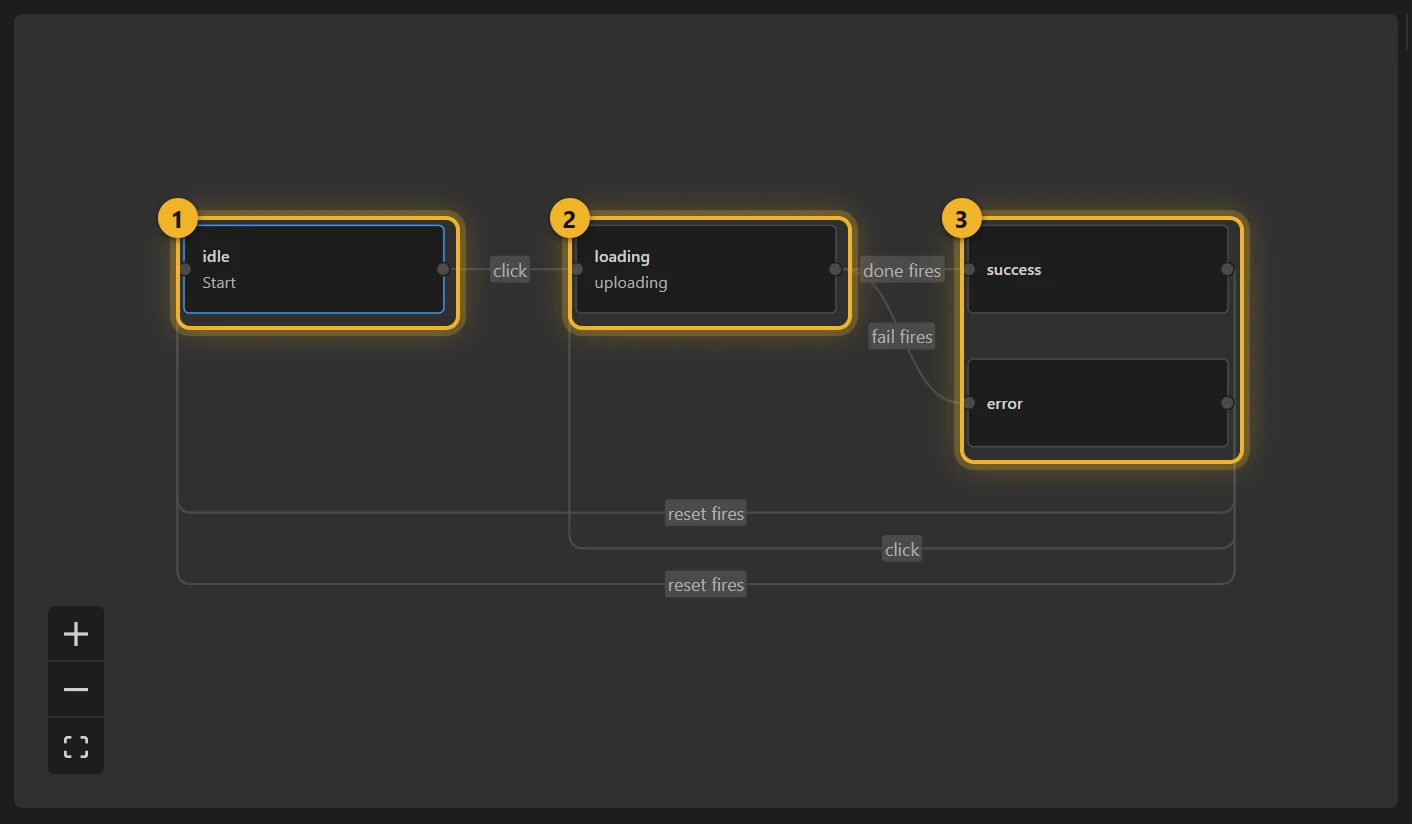Zoom out with the minus button
1412x824 pixels.
[76, 690]
